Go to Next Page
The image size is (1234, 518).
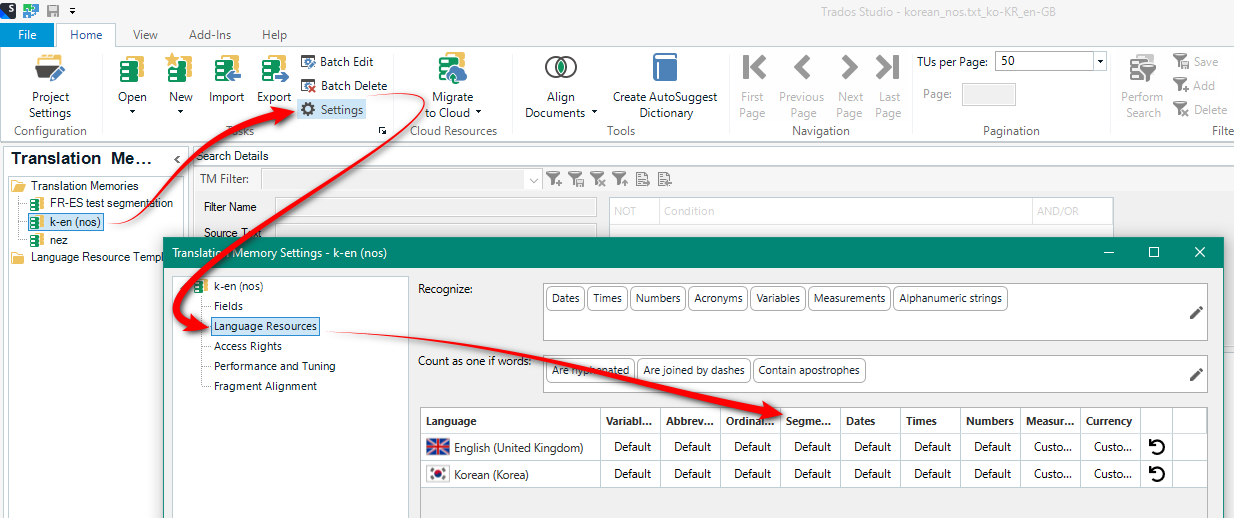click(x=850, y=87)
